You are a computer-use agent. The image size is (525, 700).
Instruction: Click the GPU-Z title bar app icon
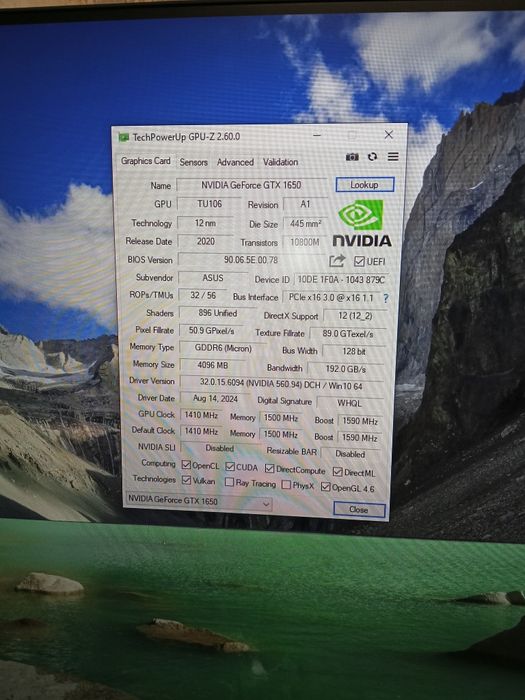[x=124, y=137]
